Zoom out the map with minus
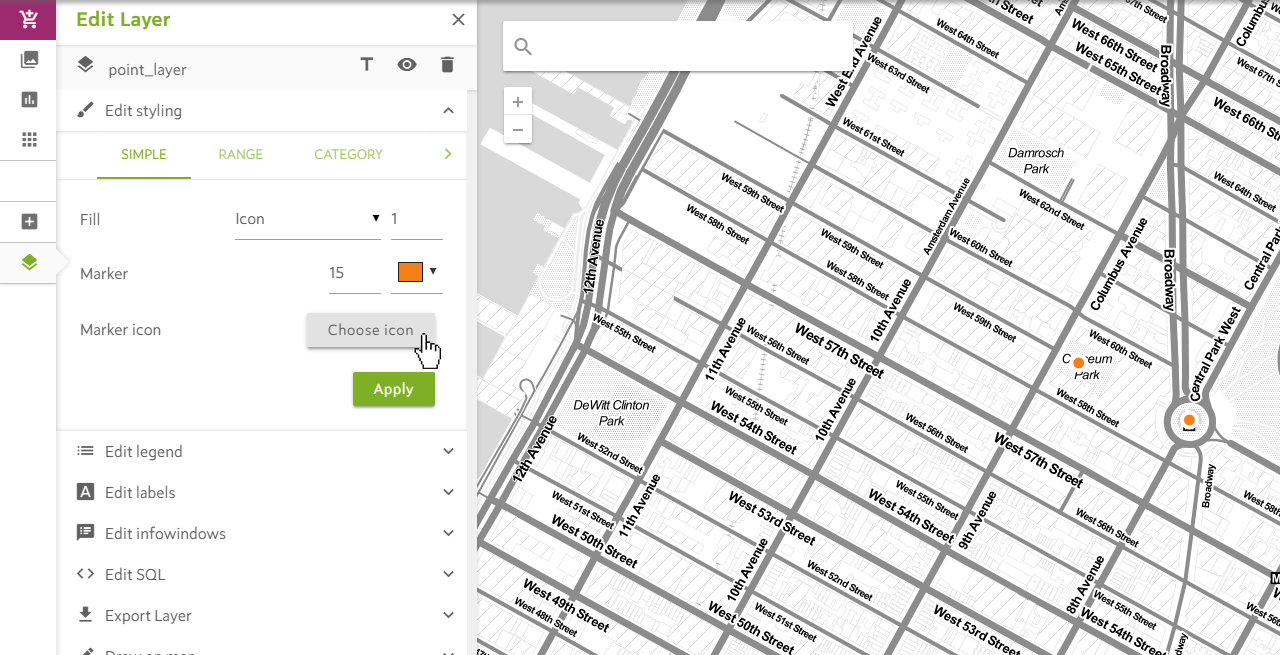The image size is (1280, 655). [x=517, y=129]
